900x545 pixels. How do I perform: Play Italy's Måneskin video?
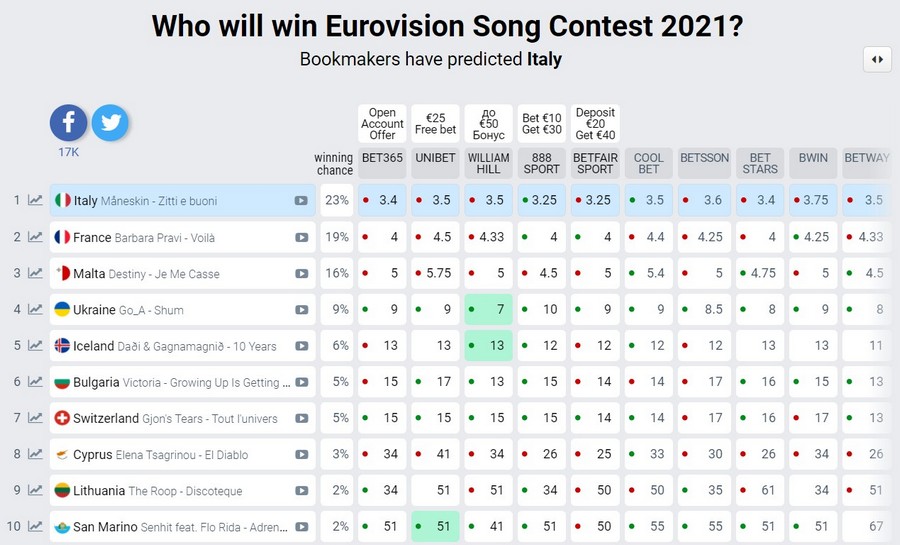[x=301, y=201]
